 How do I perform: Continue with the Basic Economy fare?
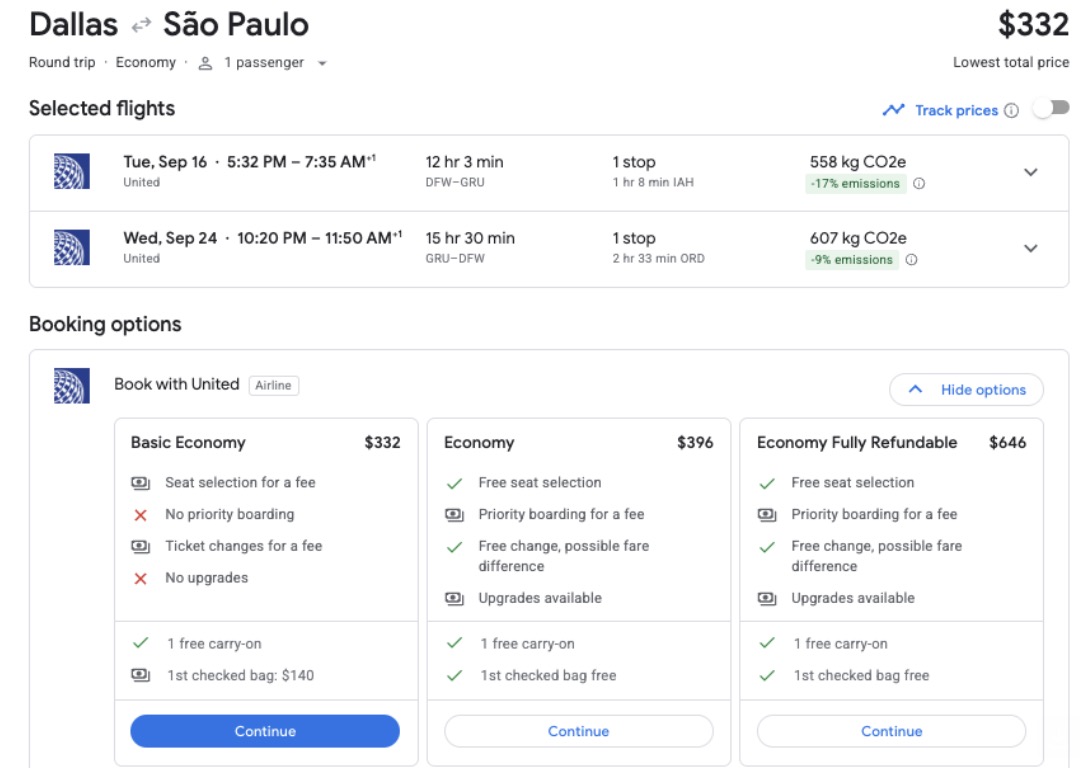pyautogui.click(x=264, y=731)
